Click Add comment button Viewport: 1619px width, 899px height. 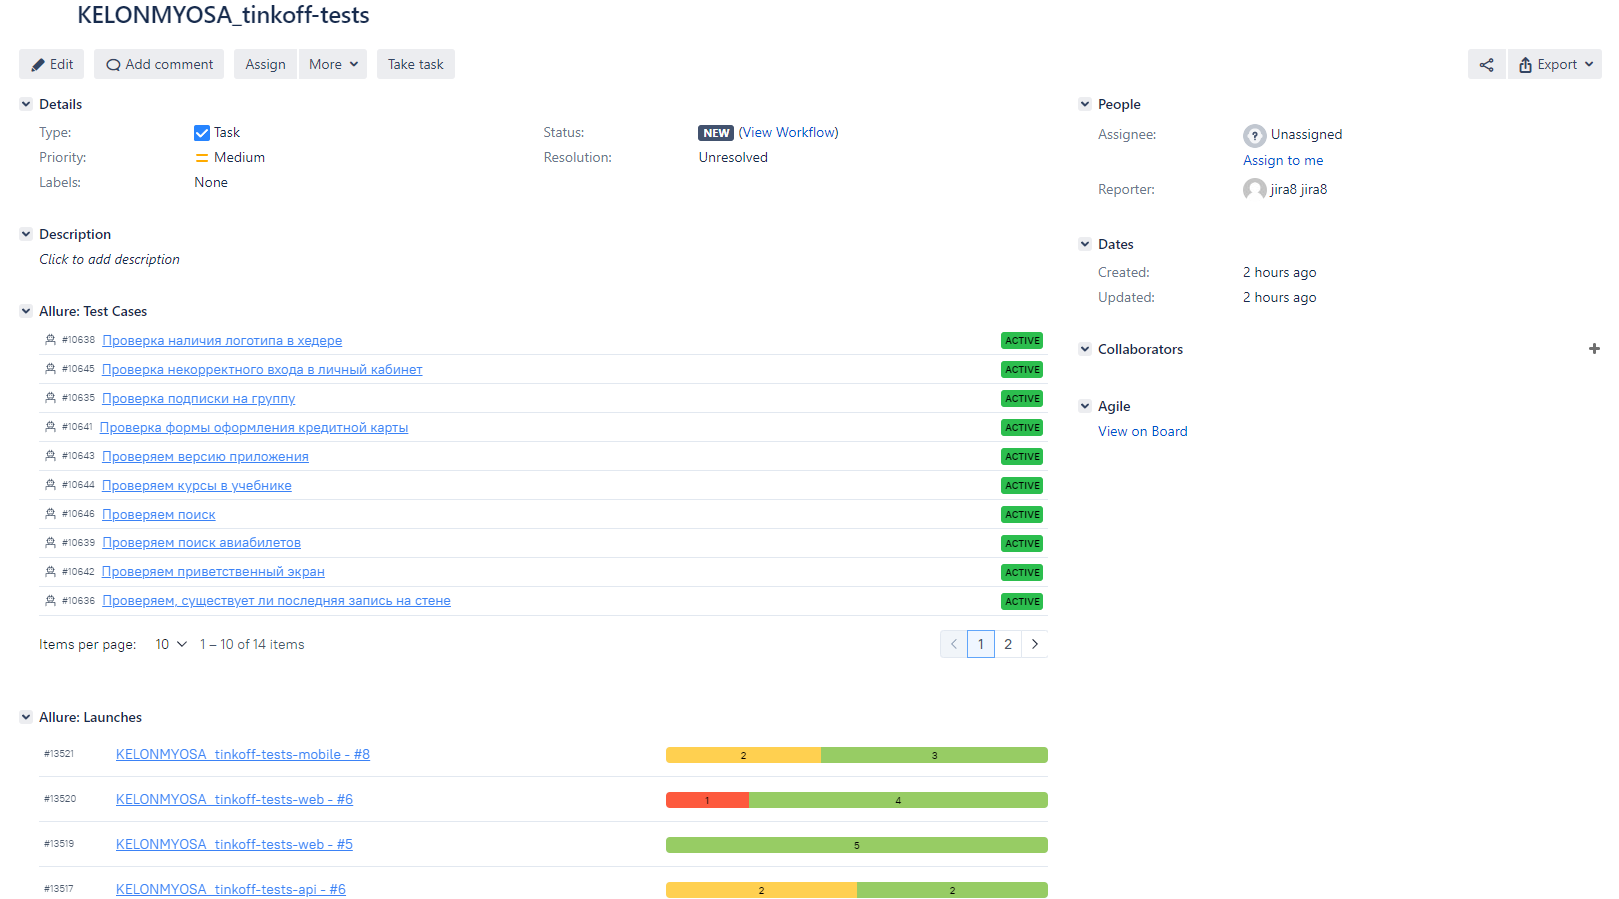point(159,64)
